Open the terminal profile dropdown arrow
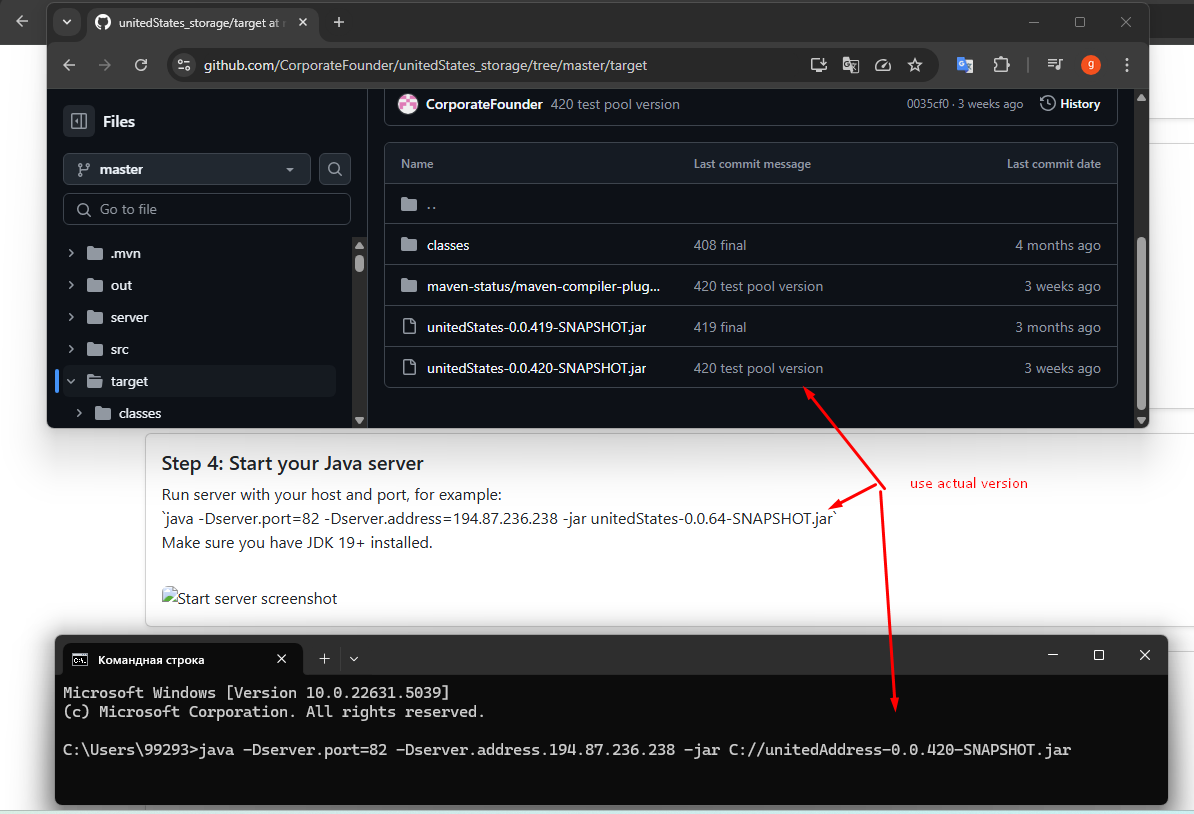Screen dimensions: 1194x814 coord(354,658)
